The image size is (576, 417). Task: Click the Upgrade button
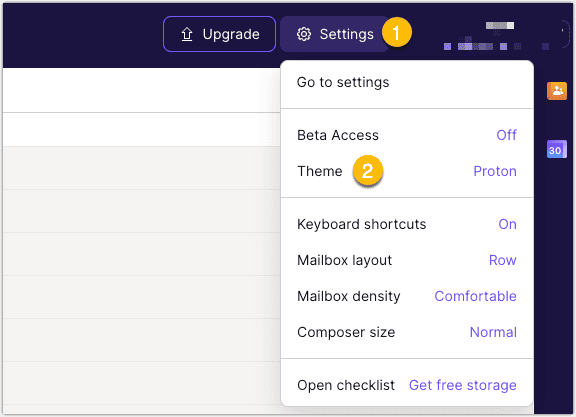pos(219,34)
